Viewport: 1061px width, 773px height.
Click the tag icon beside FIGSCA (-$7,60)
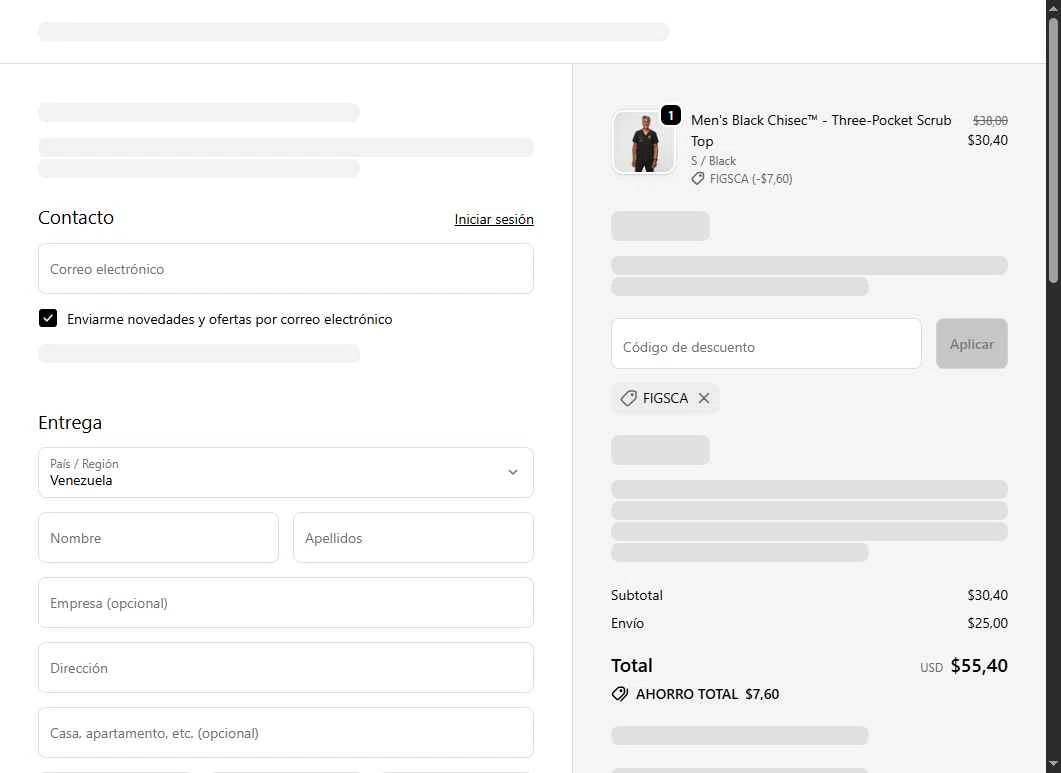pyautogui.click(x=697, y=179)
